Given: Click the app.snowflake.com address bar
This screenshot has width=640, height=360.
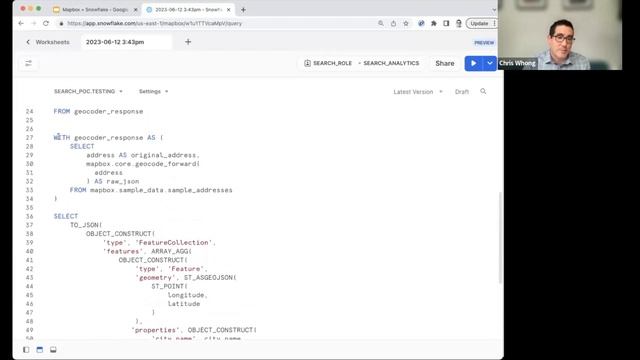Looking at the screenshot, I should (155, 23).
